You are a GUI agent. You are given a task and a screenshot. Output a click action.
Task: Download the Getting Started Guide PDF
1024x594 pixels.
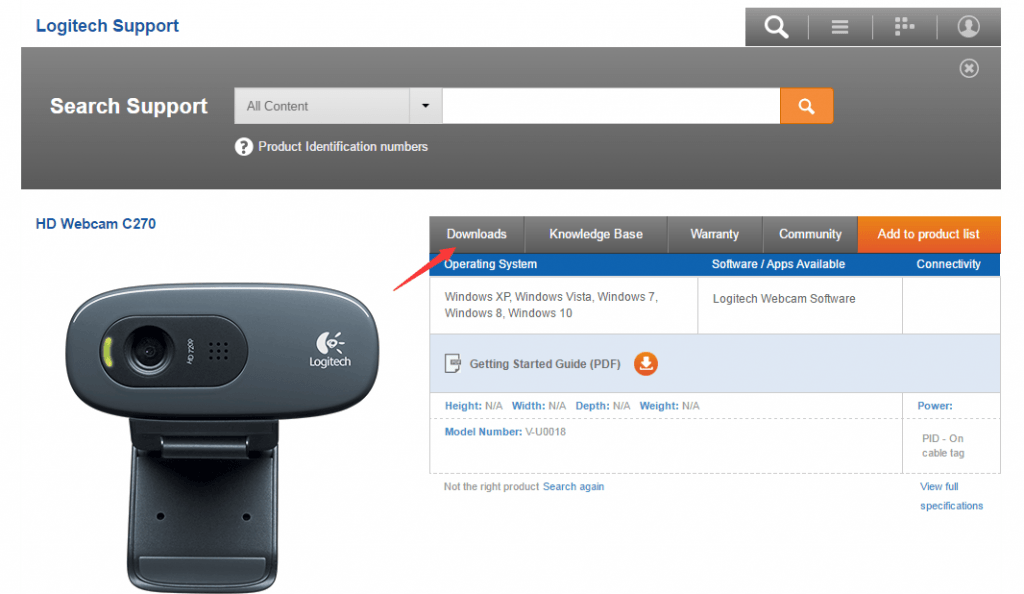645,364
